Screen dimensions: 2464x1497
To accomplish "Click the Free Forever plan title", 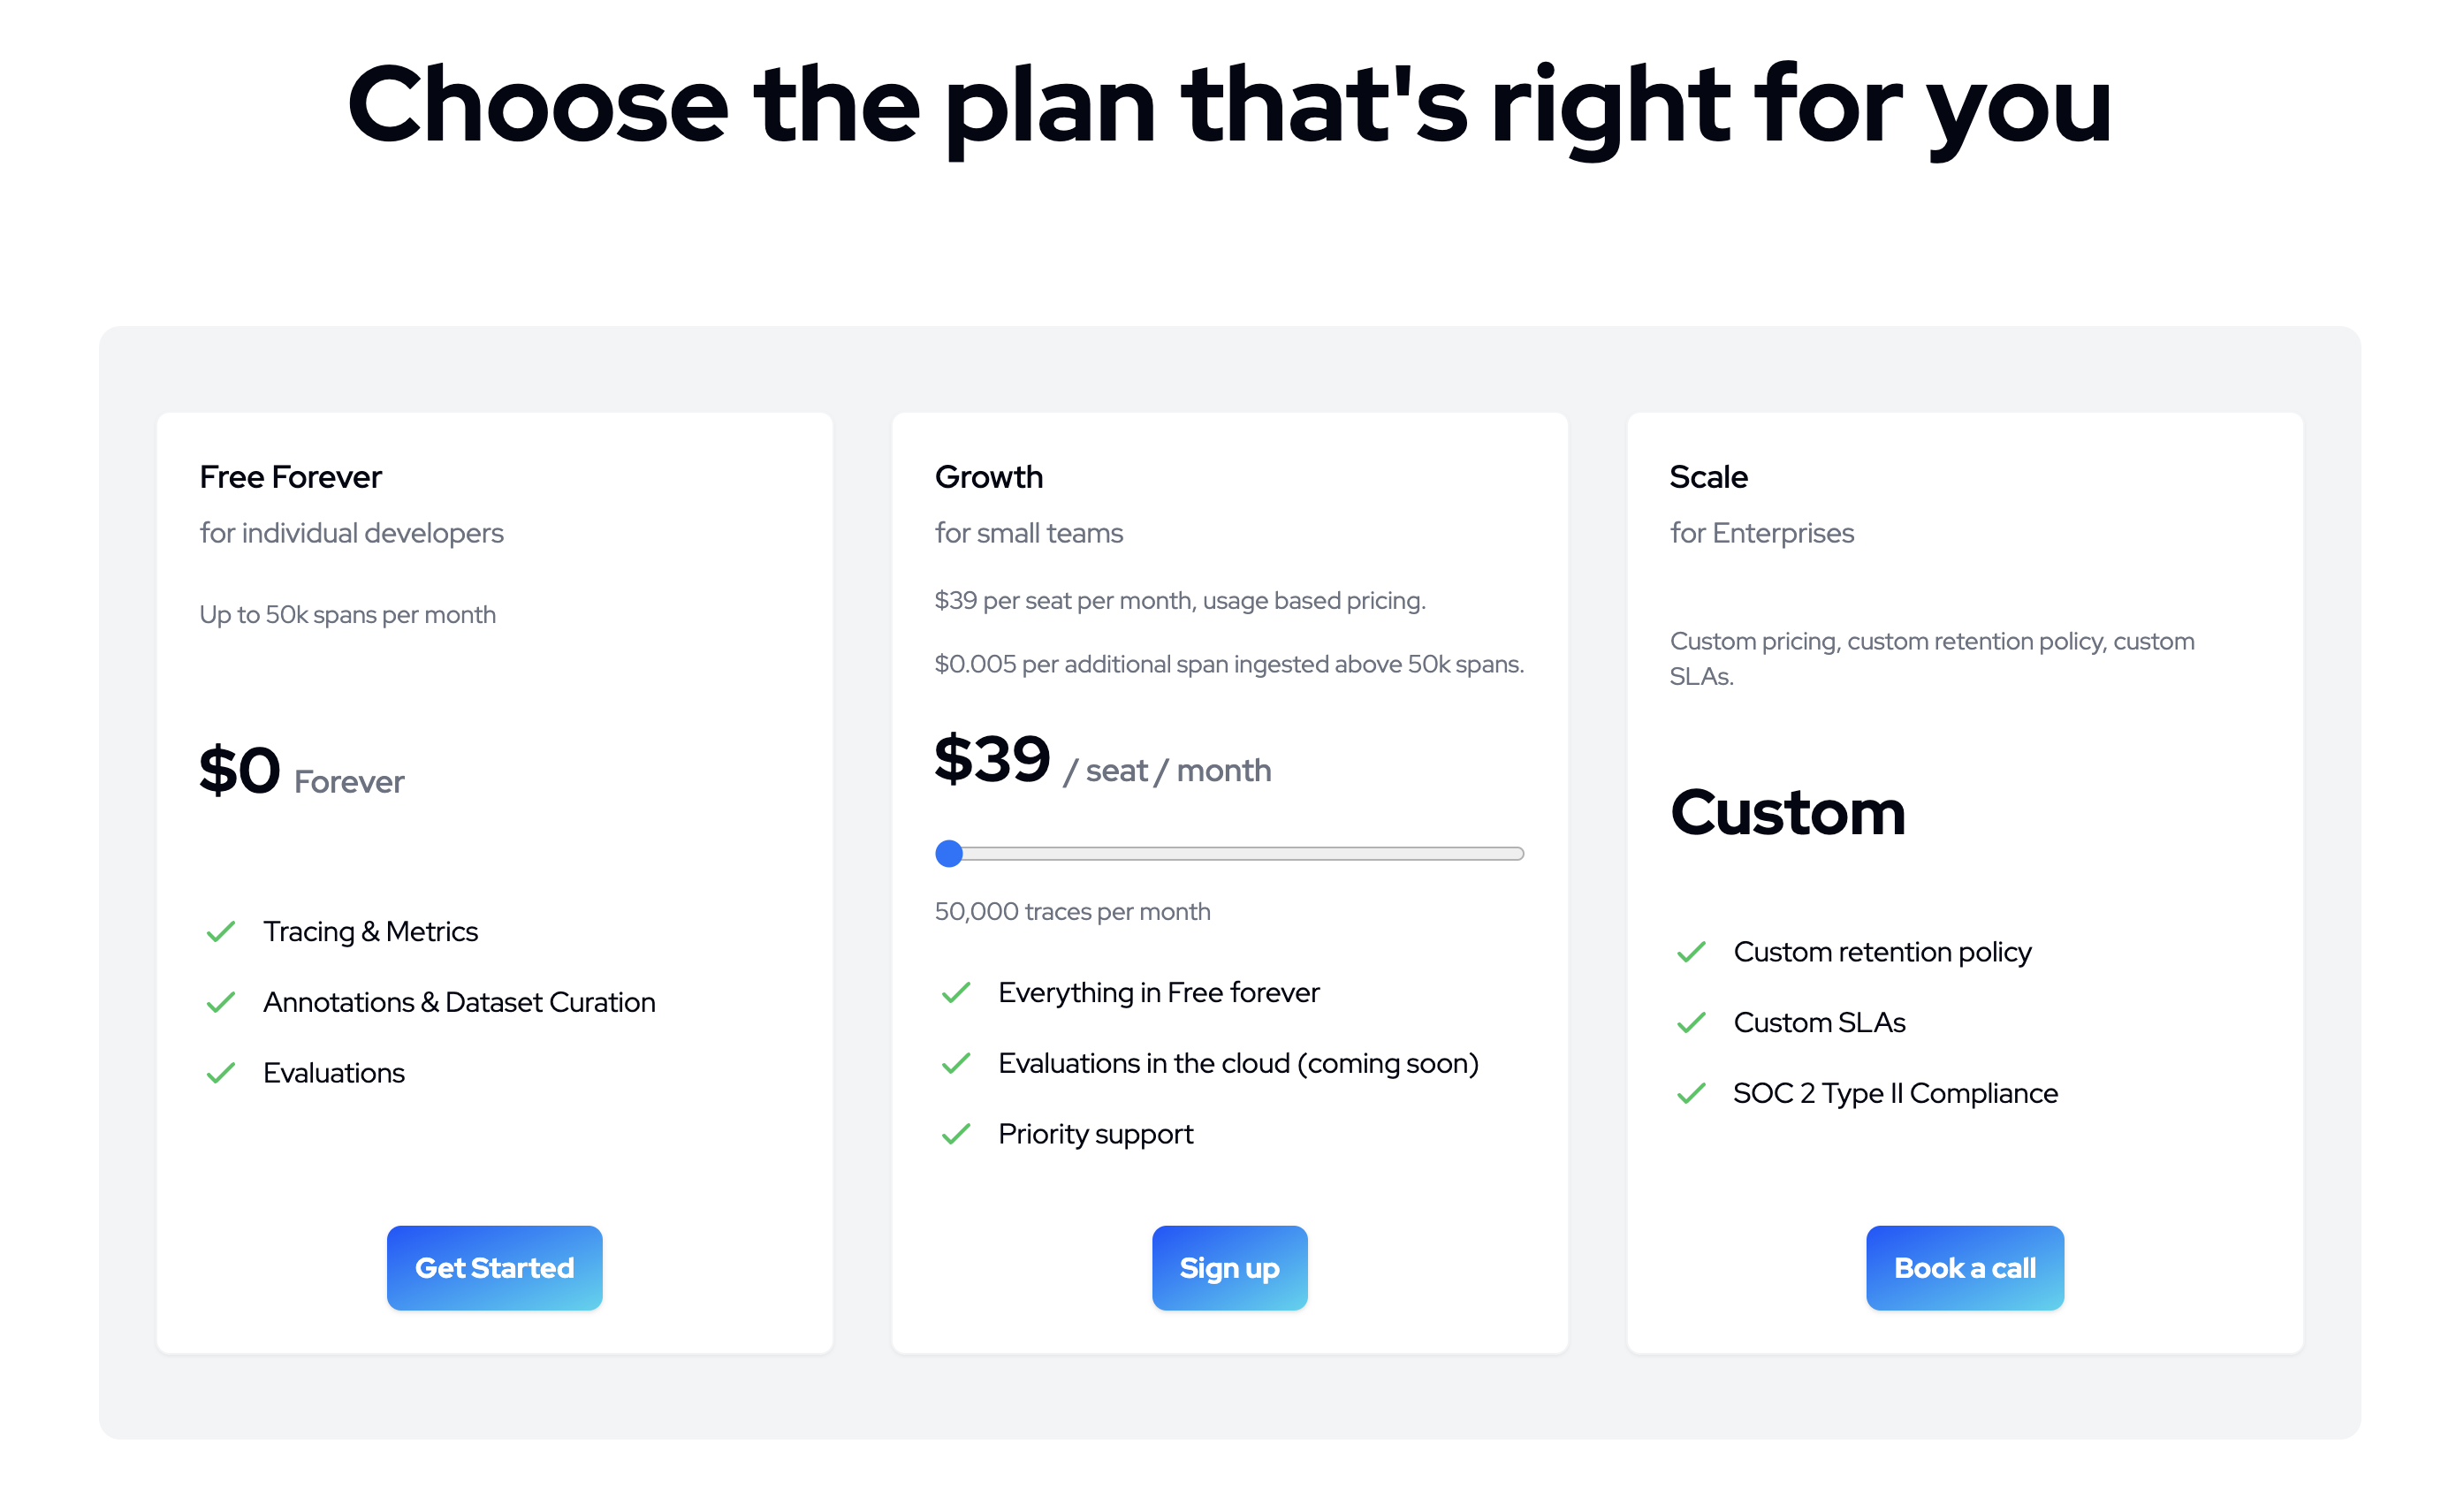I will (290, 477).
